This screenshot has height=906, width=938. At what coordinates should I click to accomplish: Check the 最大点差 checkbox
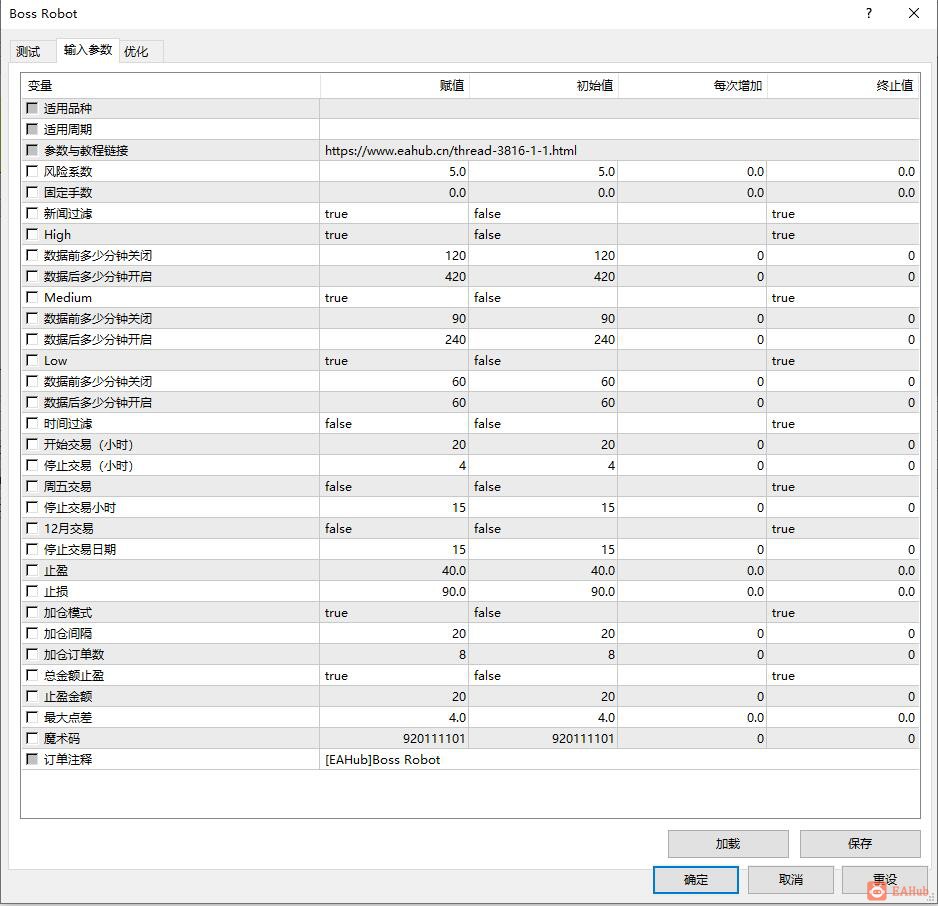point(32,717)
